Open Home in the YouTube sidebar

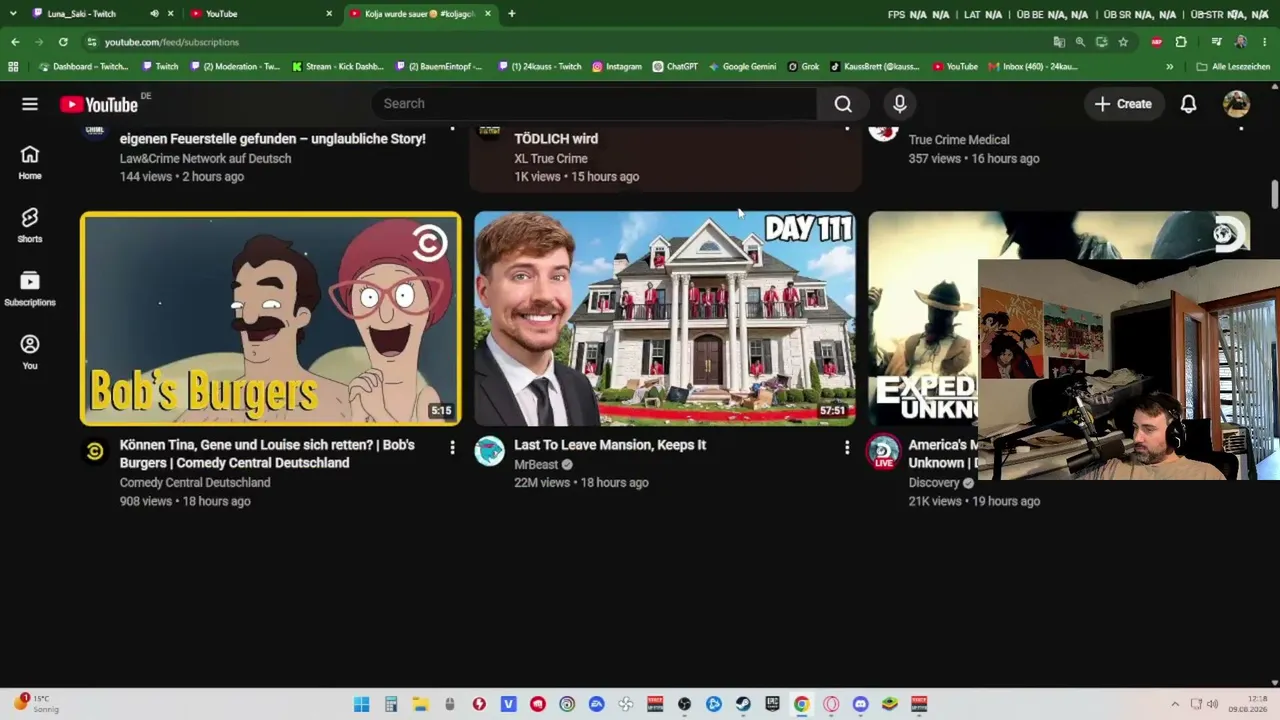(30, 162)
